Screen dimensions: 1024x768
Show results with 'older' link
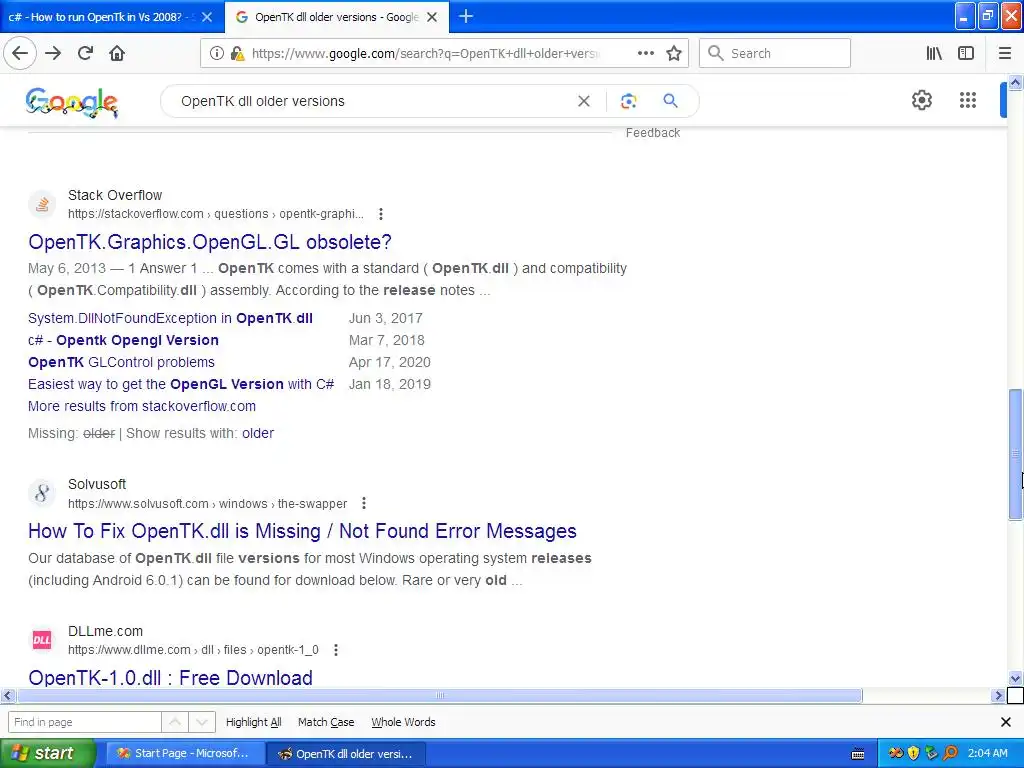pos(258,433)
